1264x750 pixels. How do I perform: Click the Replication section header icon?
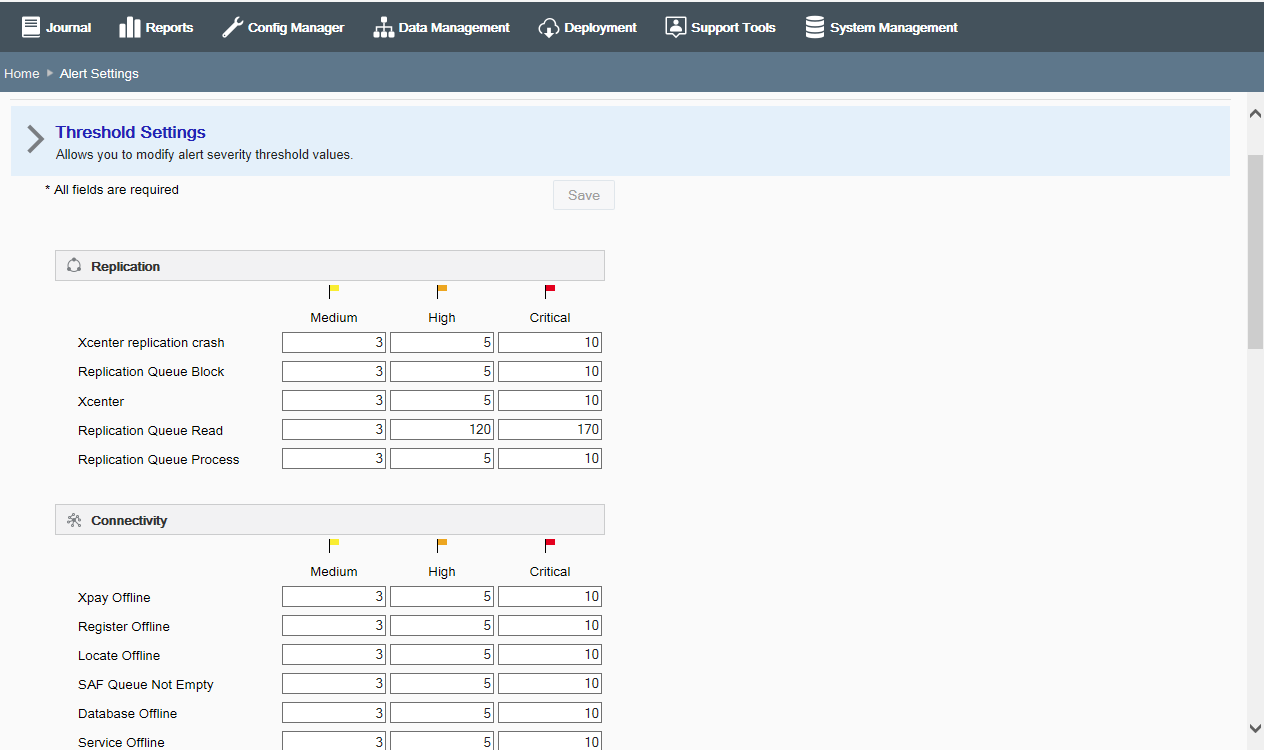[x=74, y=266]
